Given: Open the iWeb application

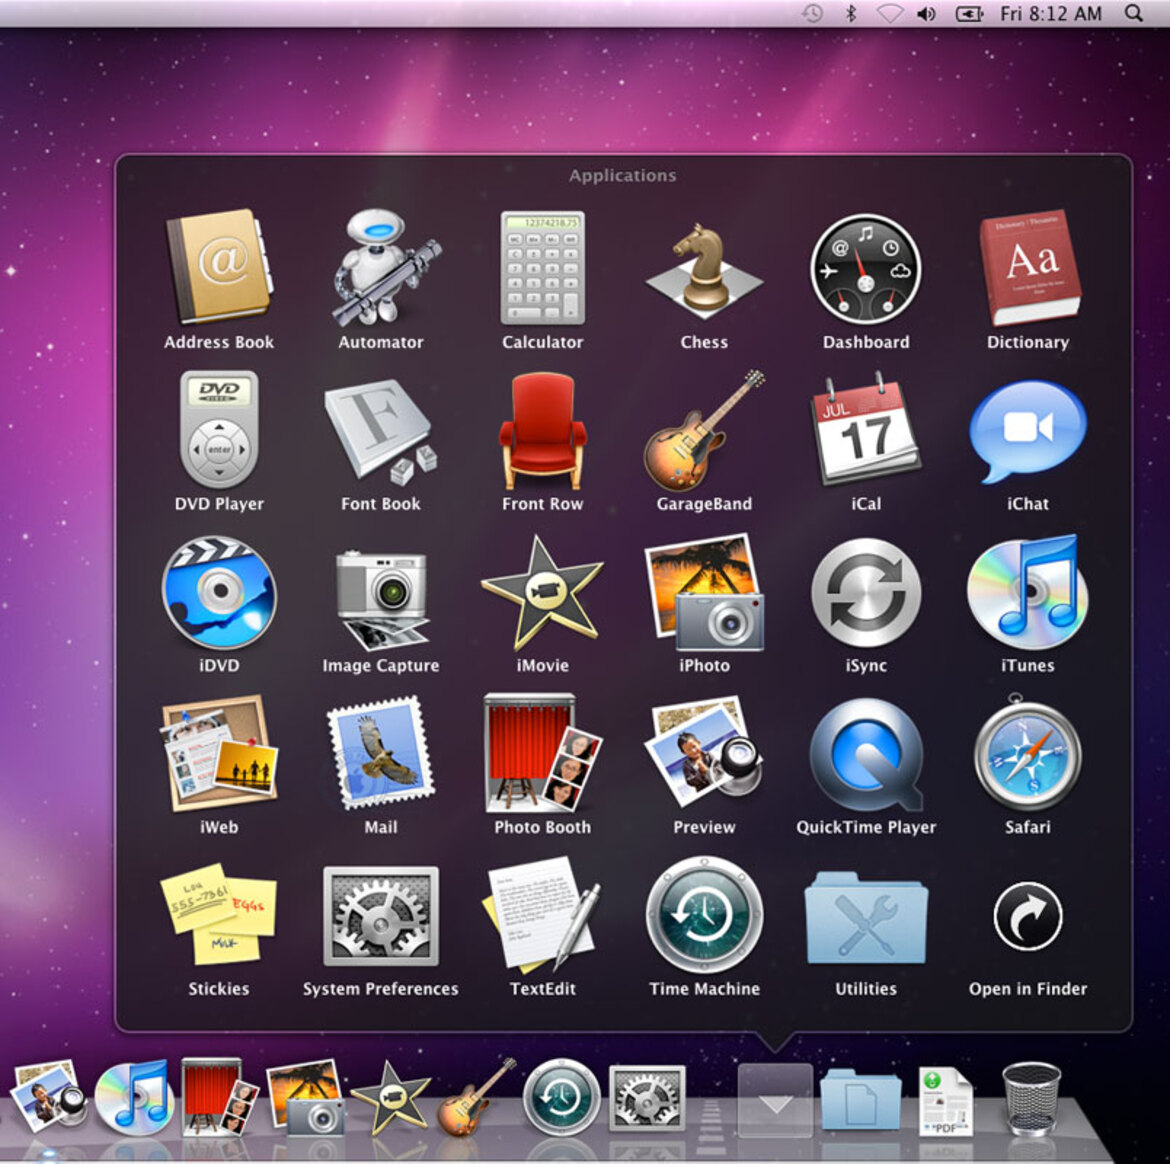Looking at the screenshot, I should 219,754.
